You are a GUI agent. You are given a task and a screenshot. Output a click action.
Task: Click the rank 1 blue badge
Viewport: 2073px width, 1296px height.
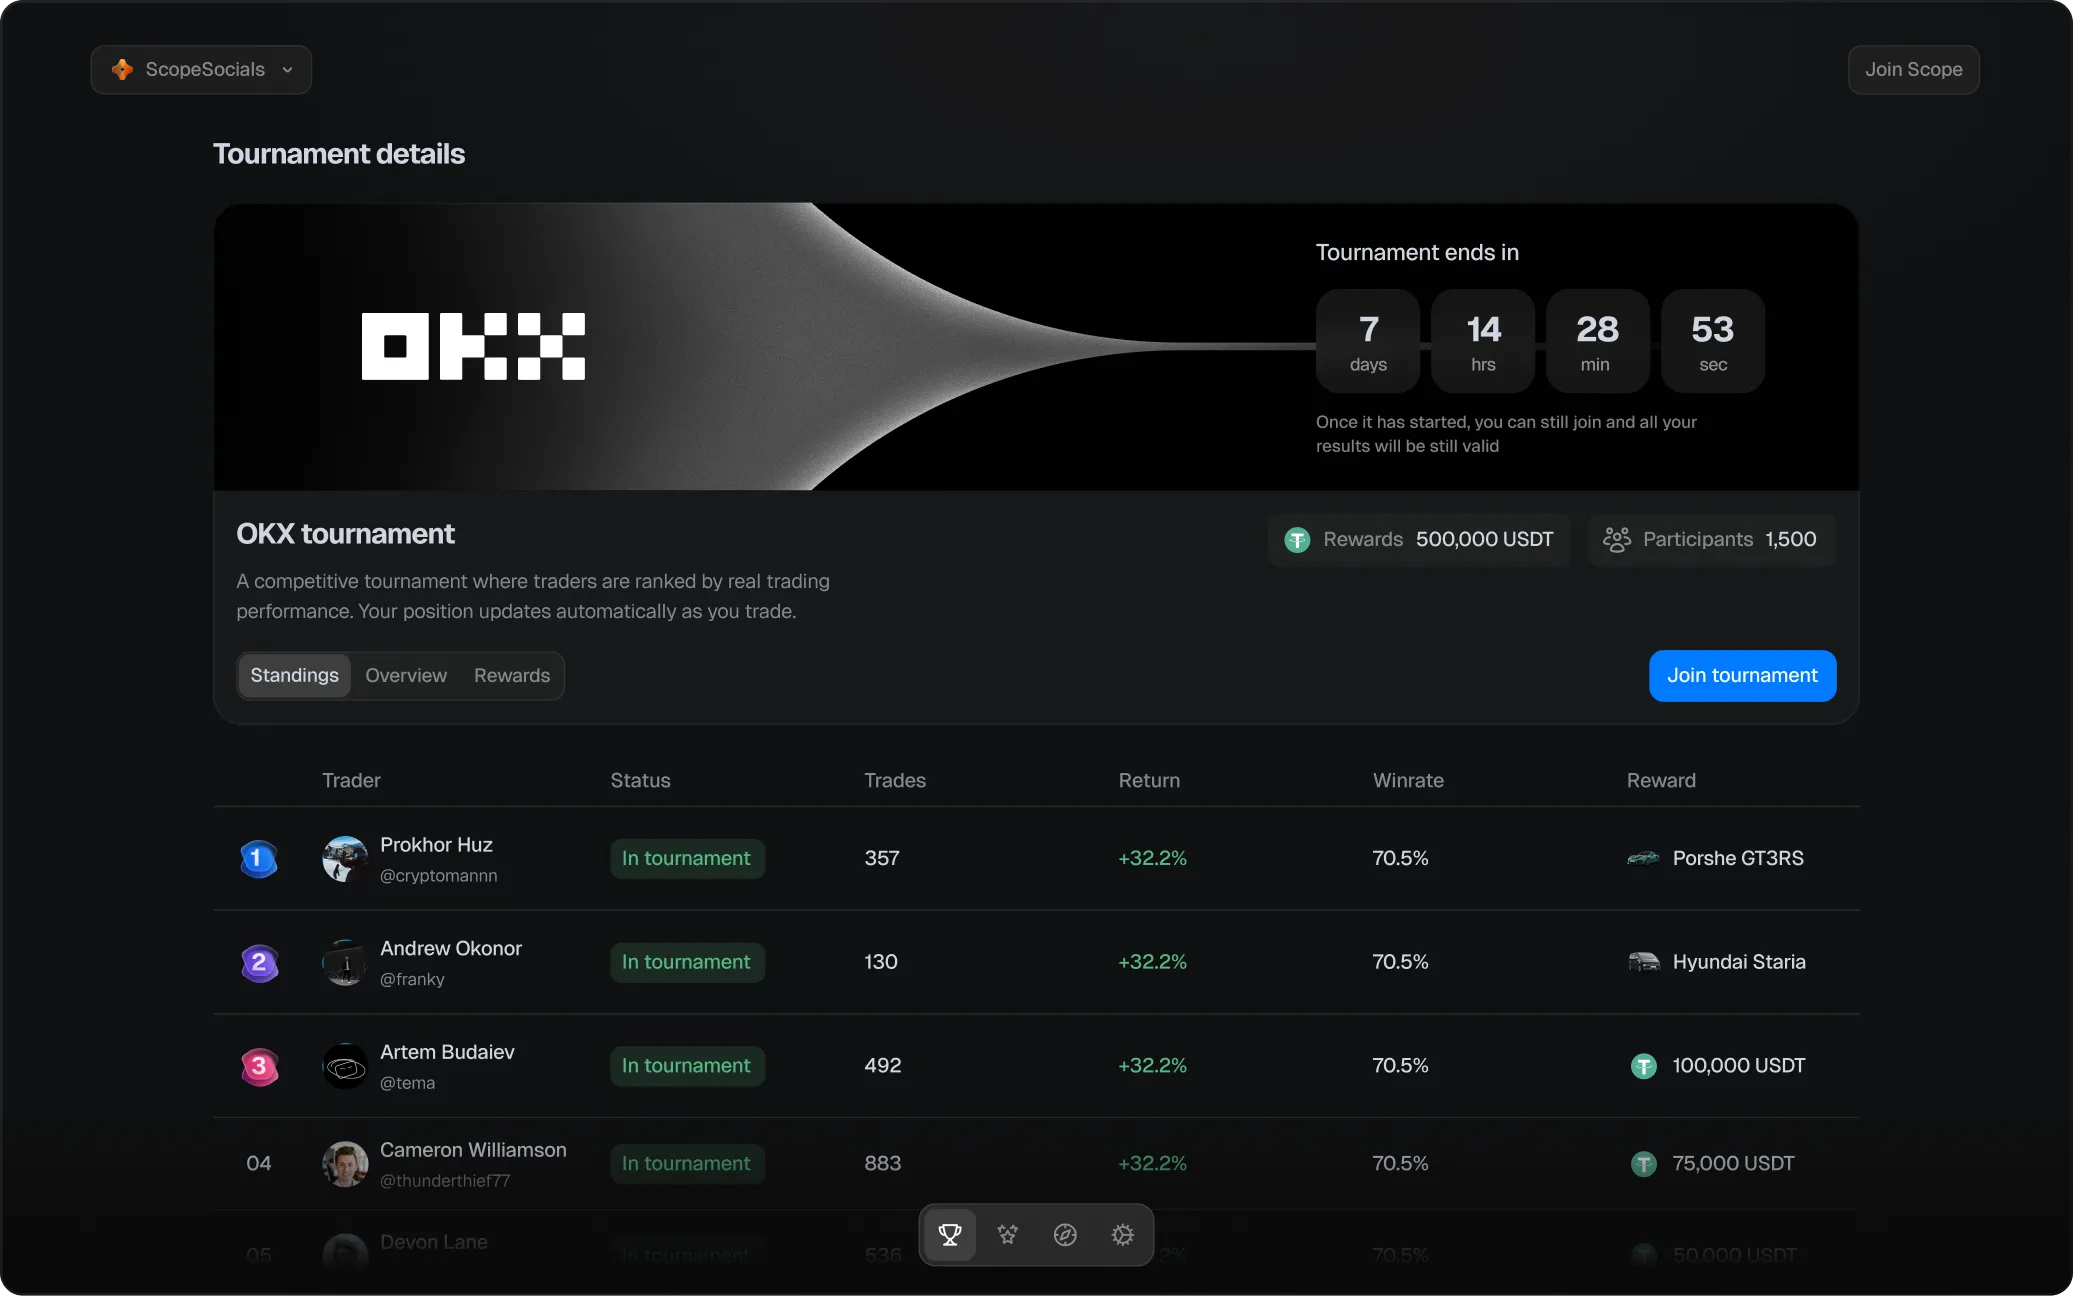tap(258, 858)
